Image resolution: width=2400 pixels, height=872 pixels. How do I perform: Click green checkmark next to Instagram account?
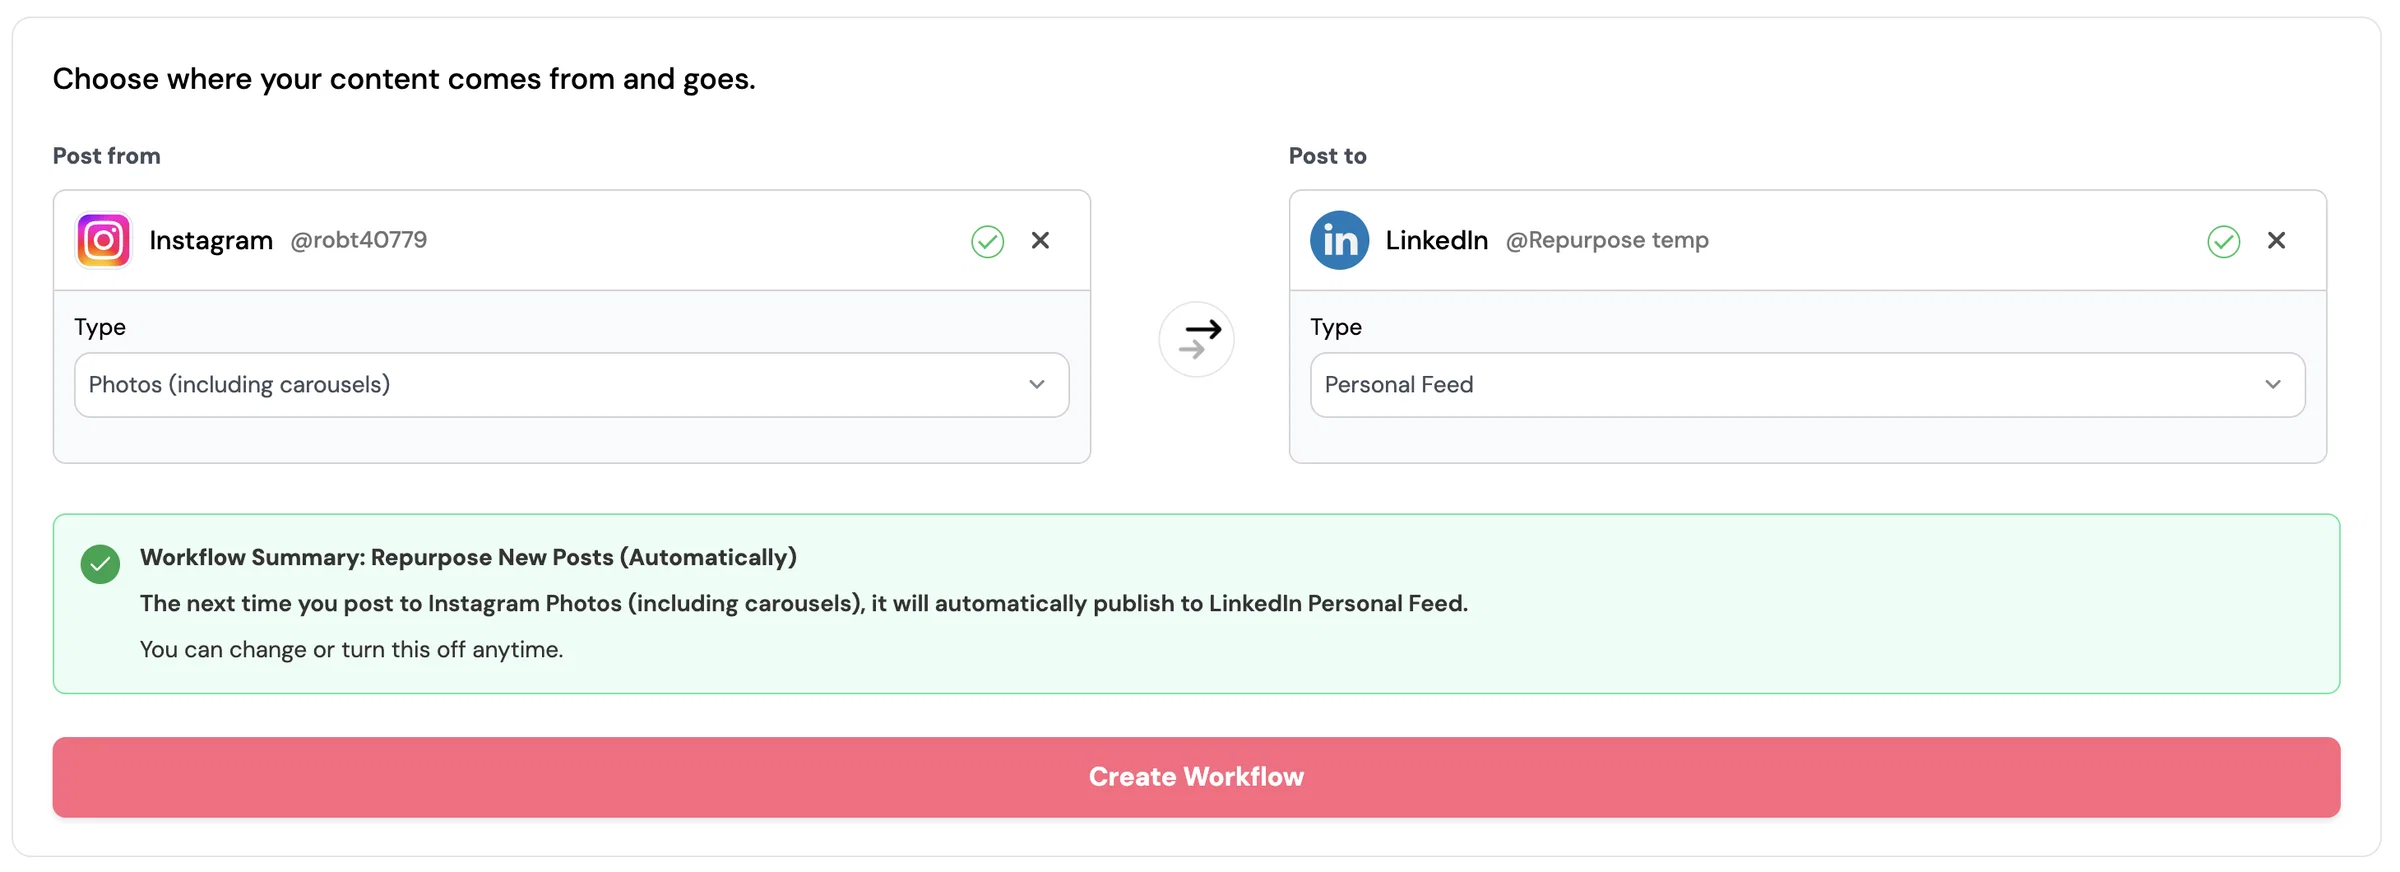click(988, 241)
